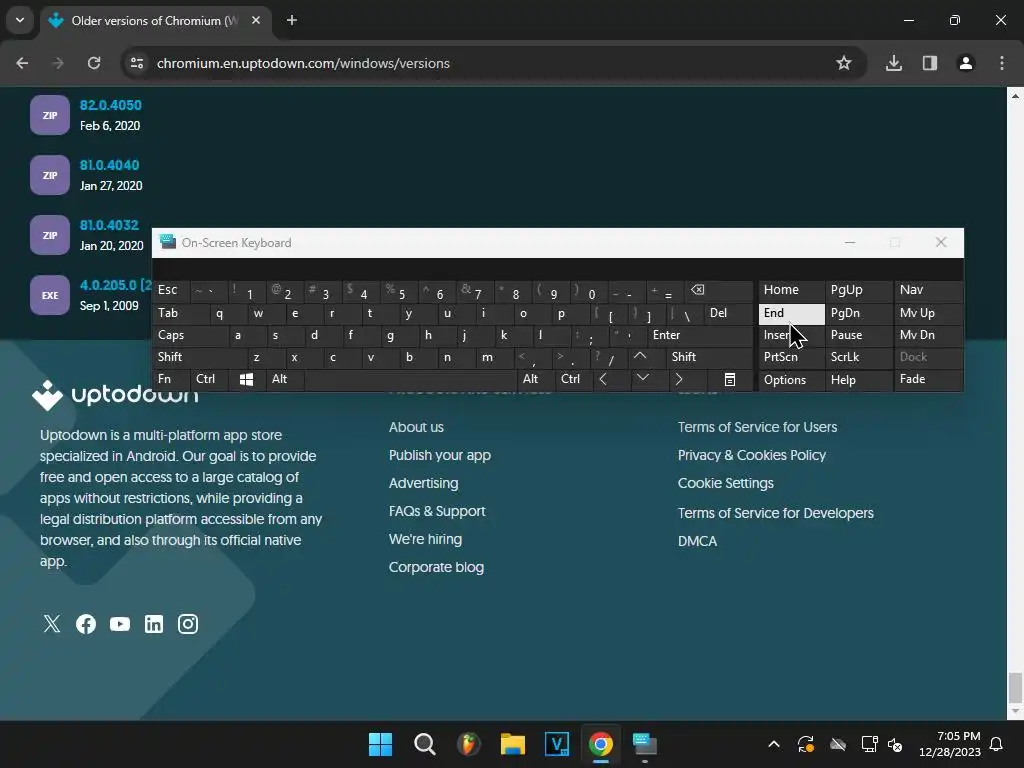Viewport: 1024px width, 768px height.
Task: Toggle Fn key on On-Screen Keyboard
Action: click(171, 379)
